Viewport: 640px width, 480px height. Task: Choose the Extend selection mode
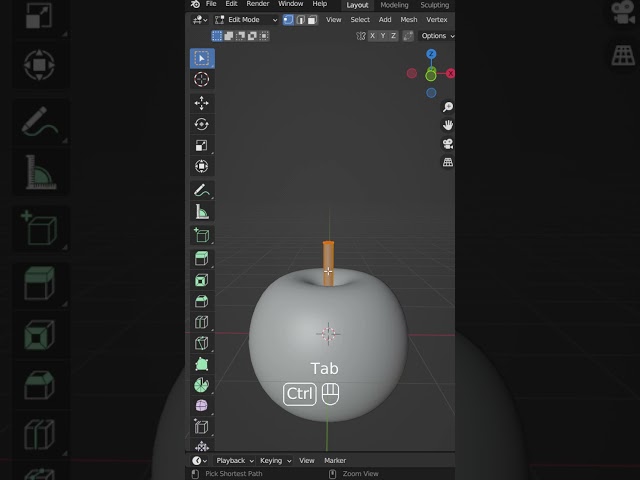tap(229, 36)
